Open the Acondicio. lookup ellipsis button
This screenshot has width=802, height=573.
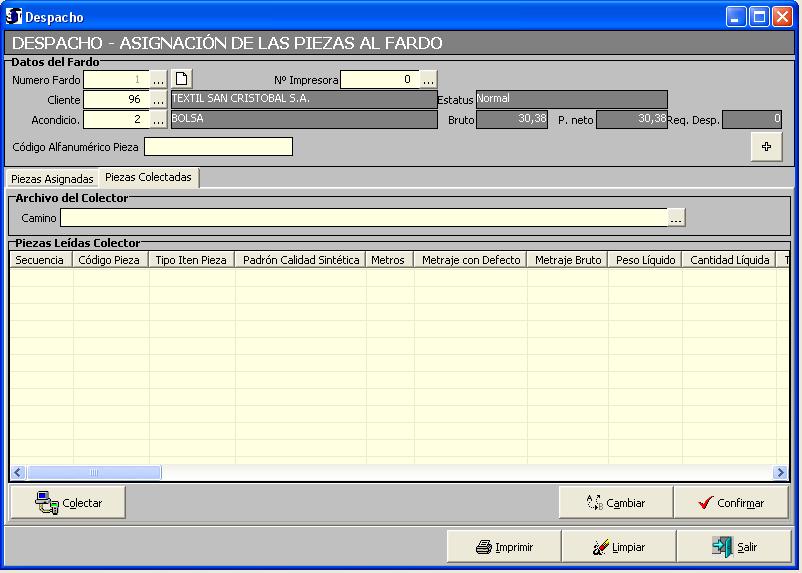tap(158, 119)
